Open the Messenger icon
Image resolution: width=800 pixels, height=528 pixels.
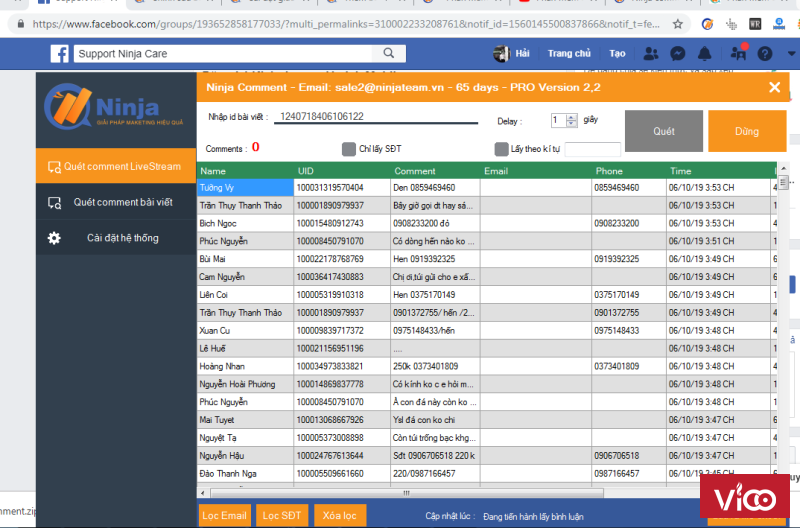[x=677, y=54]
